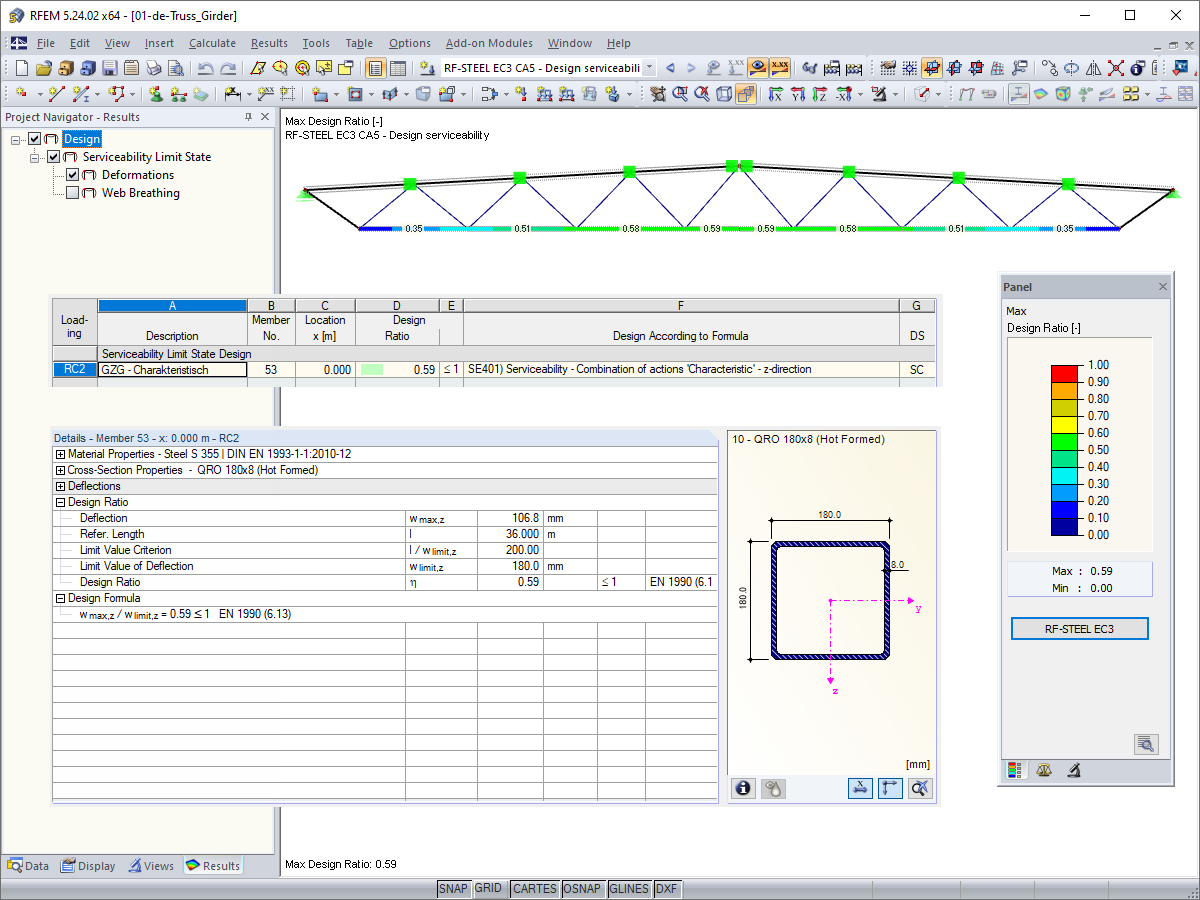The width and height of the screenshot is (1200, 900).
Task: Open a new model with the New icon
Action: coord(20,67)
